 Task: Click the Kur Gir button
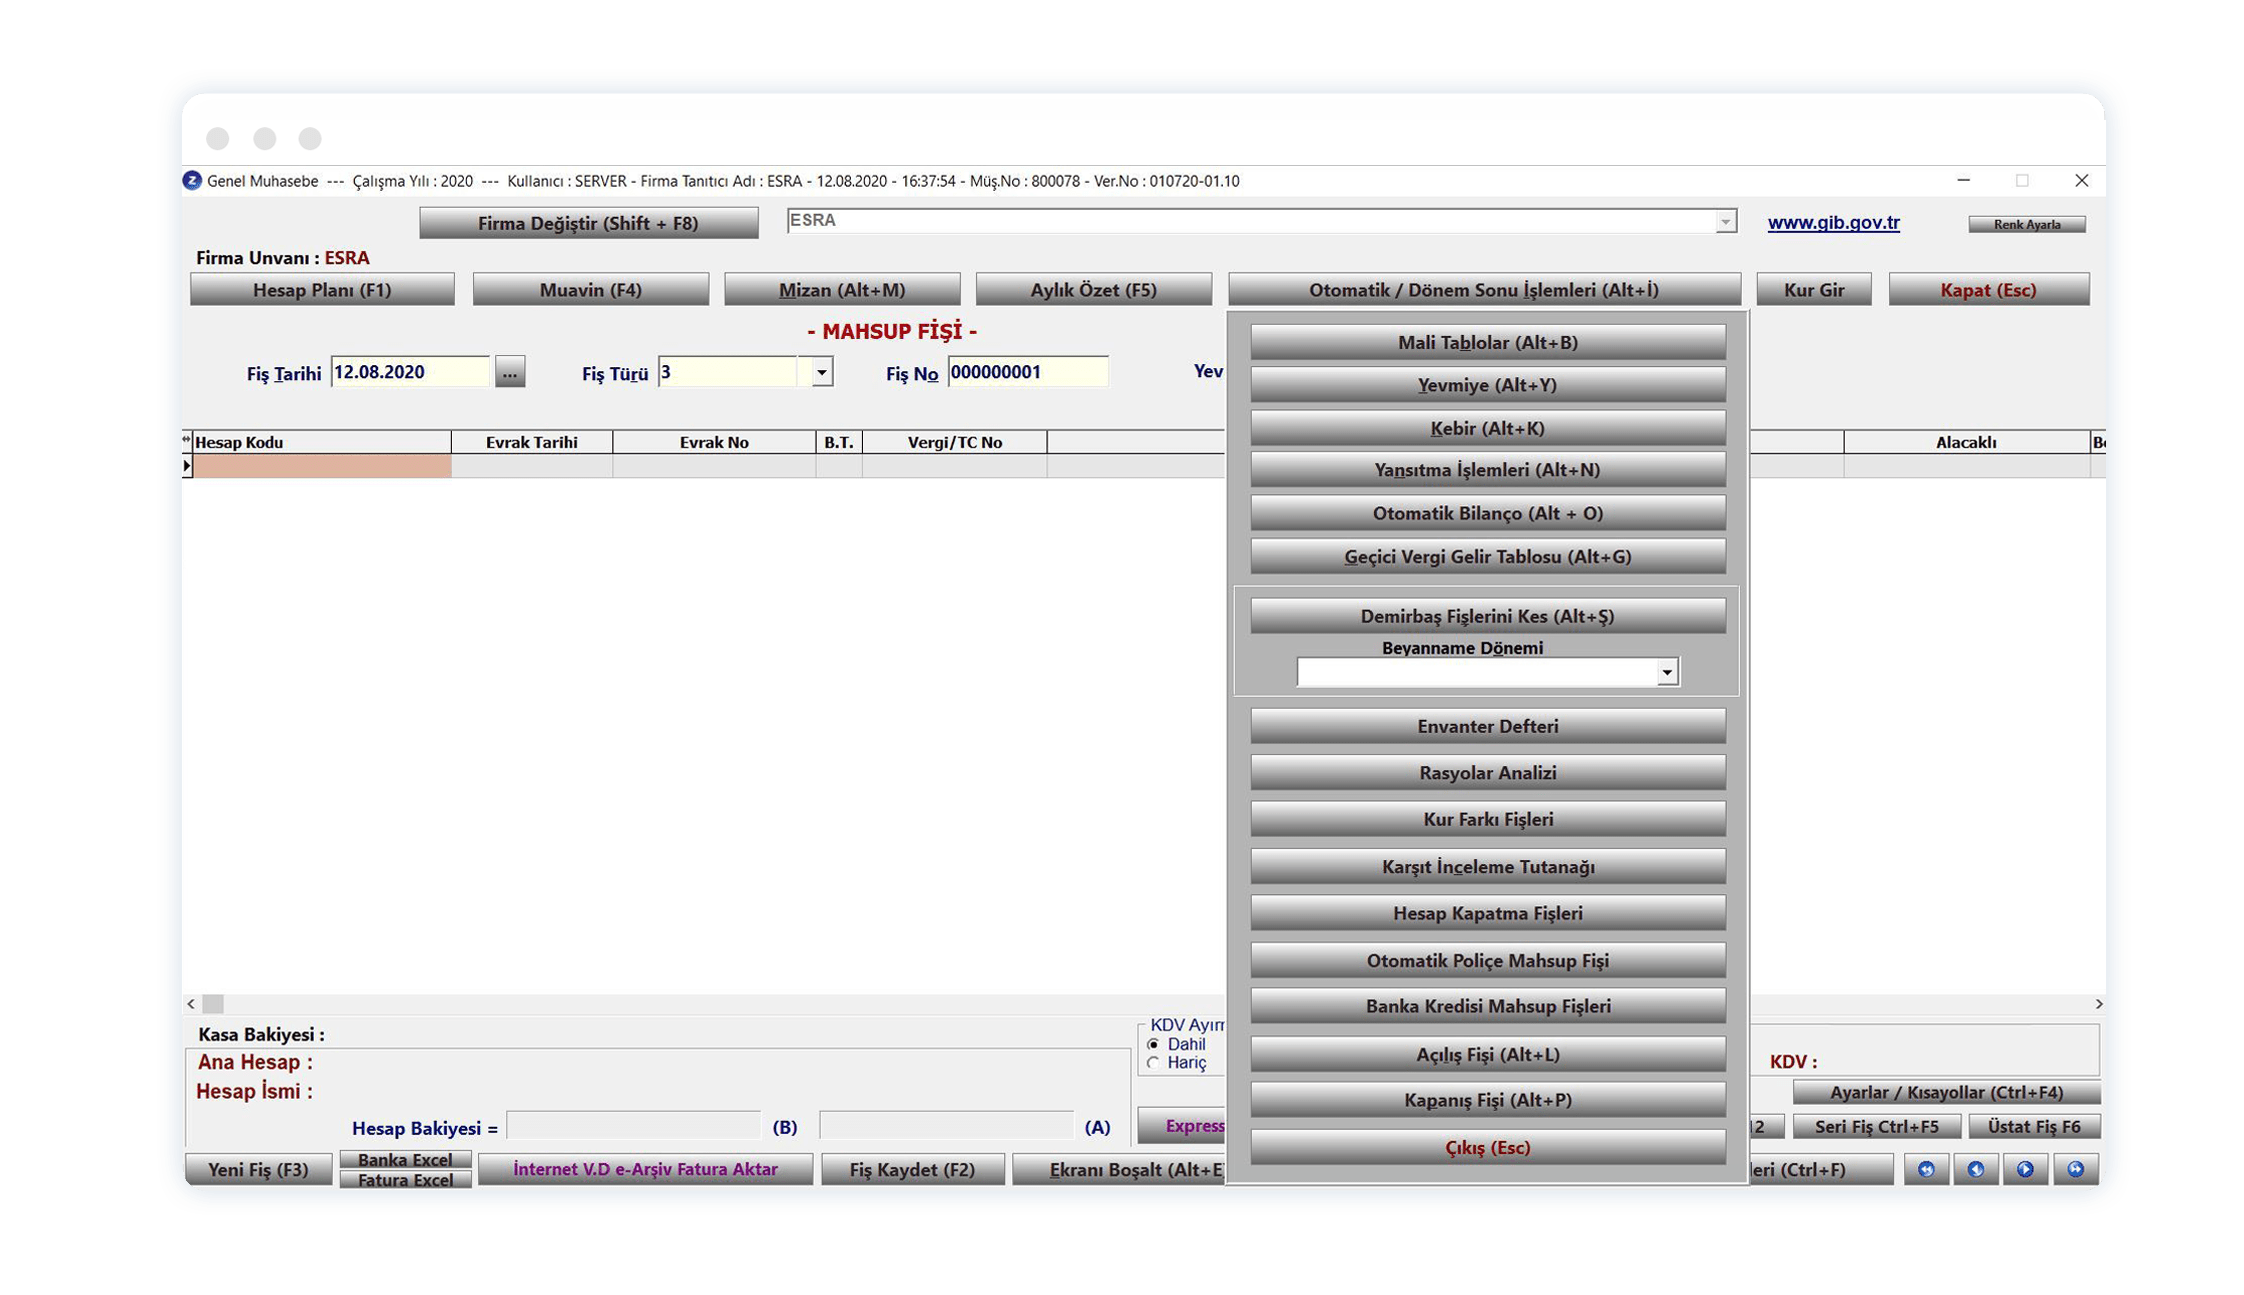point(1814,290)
